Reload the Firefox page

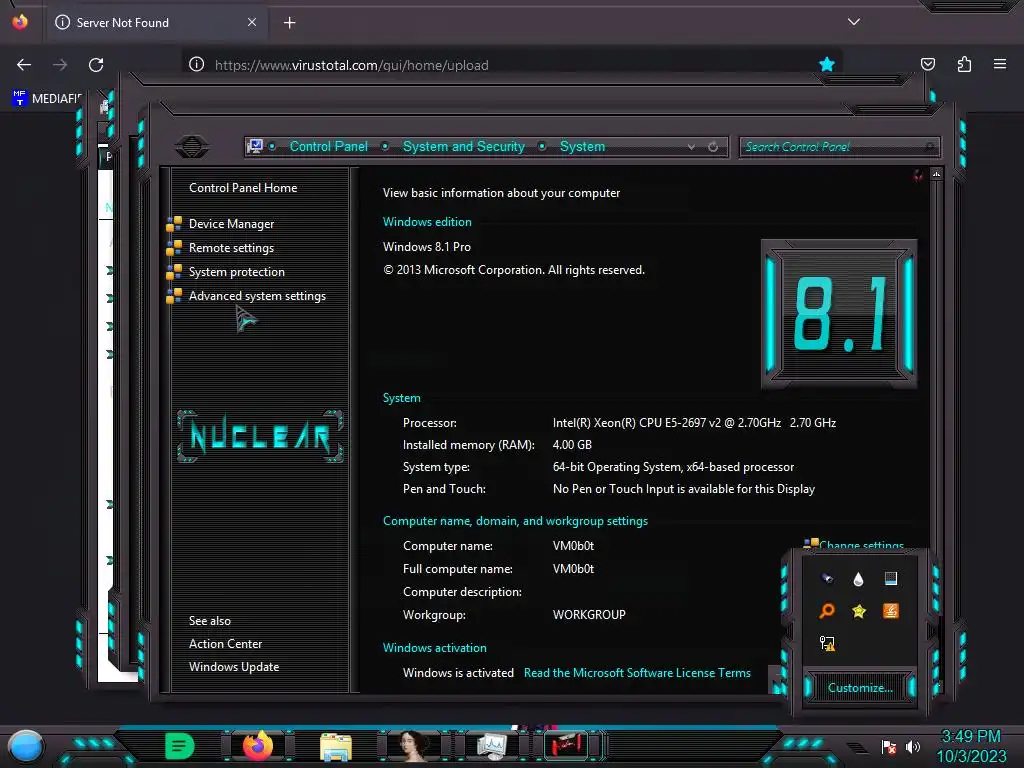click(x=96, y=65)
